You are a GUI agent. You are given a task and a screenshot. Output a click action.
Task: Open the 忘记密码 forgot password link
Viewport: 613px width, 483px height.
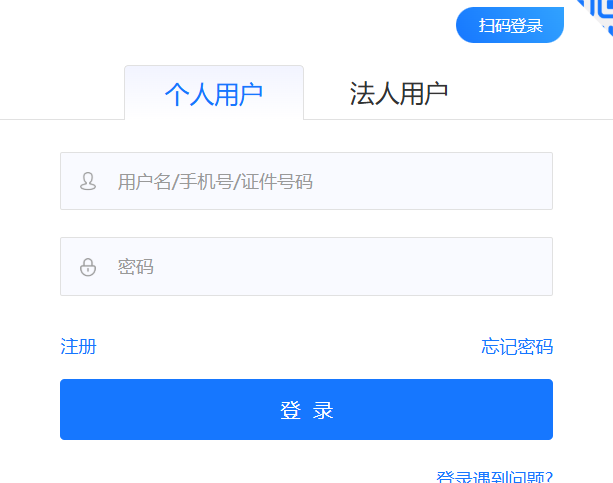point(516,347)
